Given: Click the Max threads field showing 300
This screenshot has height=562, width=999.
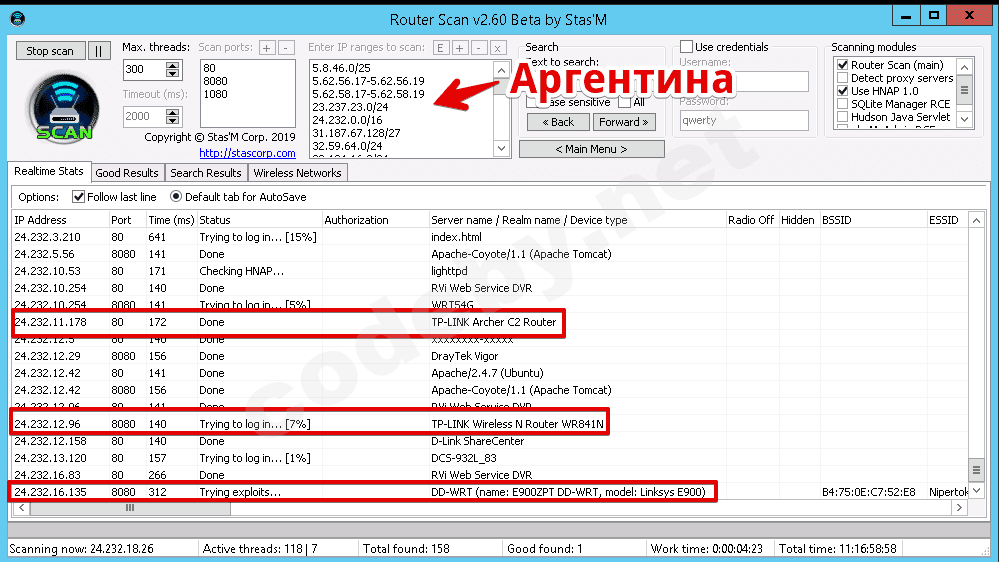Looking at the screenshot, I should click(x=145, y=69).
